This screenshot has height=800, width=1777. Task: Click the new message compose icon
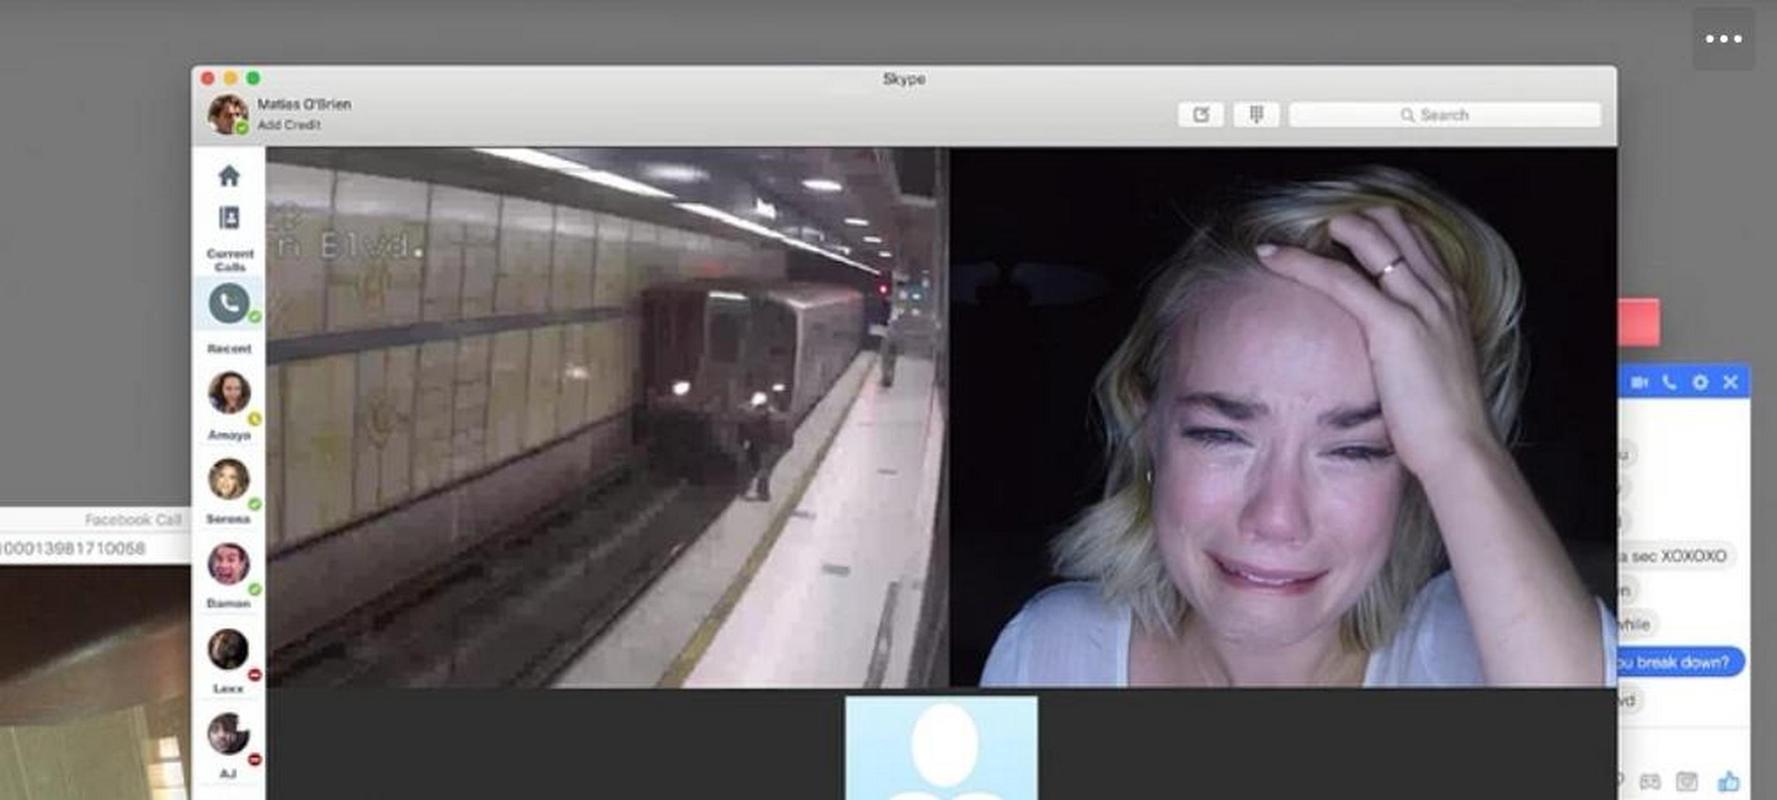[x=1201, y=115]
